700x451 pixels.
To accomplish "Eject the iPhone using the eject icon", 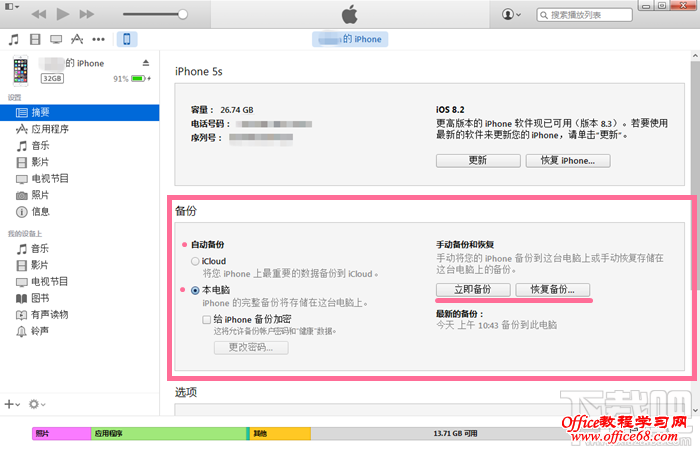I will 146,63.
